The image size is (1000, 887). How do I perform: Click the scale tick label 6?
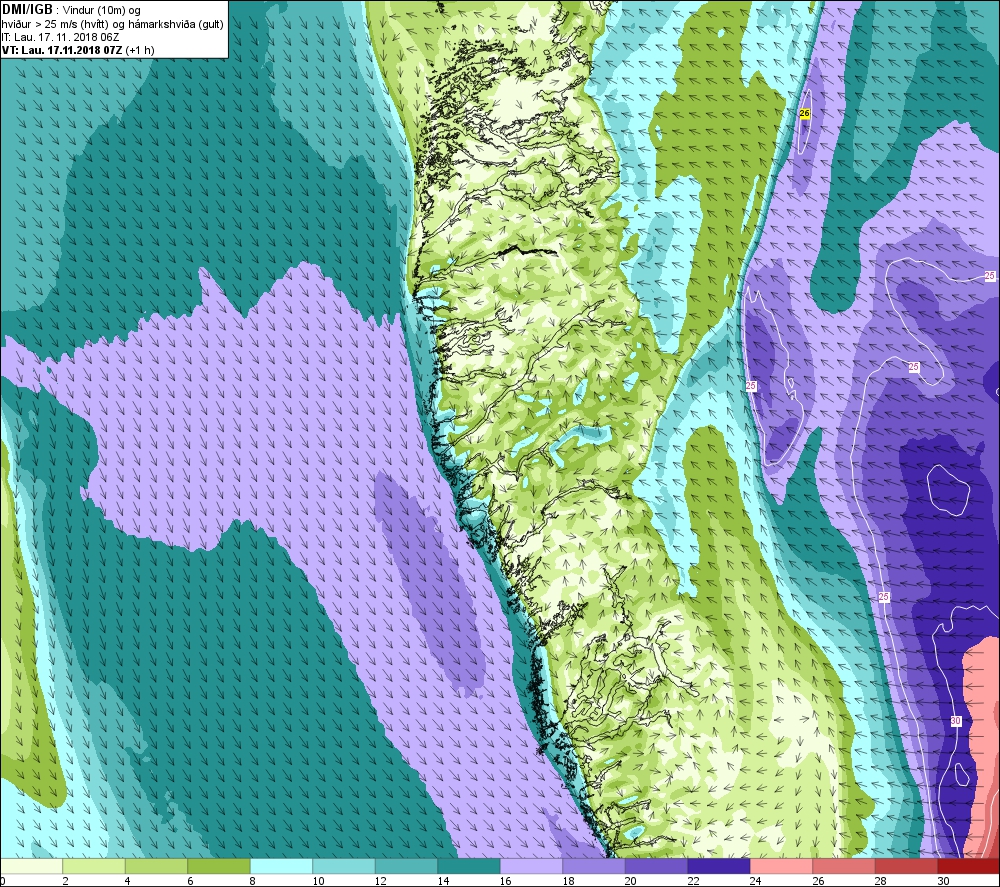click(x=190, y=881)
